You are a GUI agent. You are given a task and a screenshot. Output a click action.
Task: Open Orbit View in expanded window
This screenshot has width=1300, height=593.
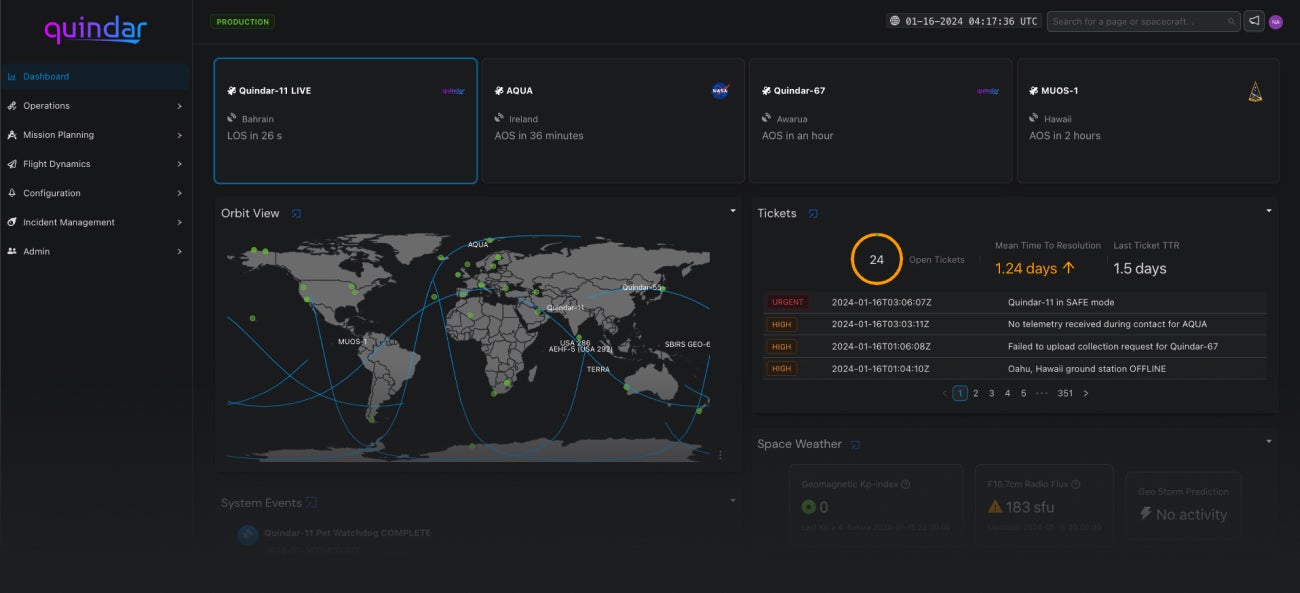pyautogui.click(x=296, y=213)
